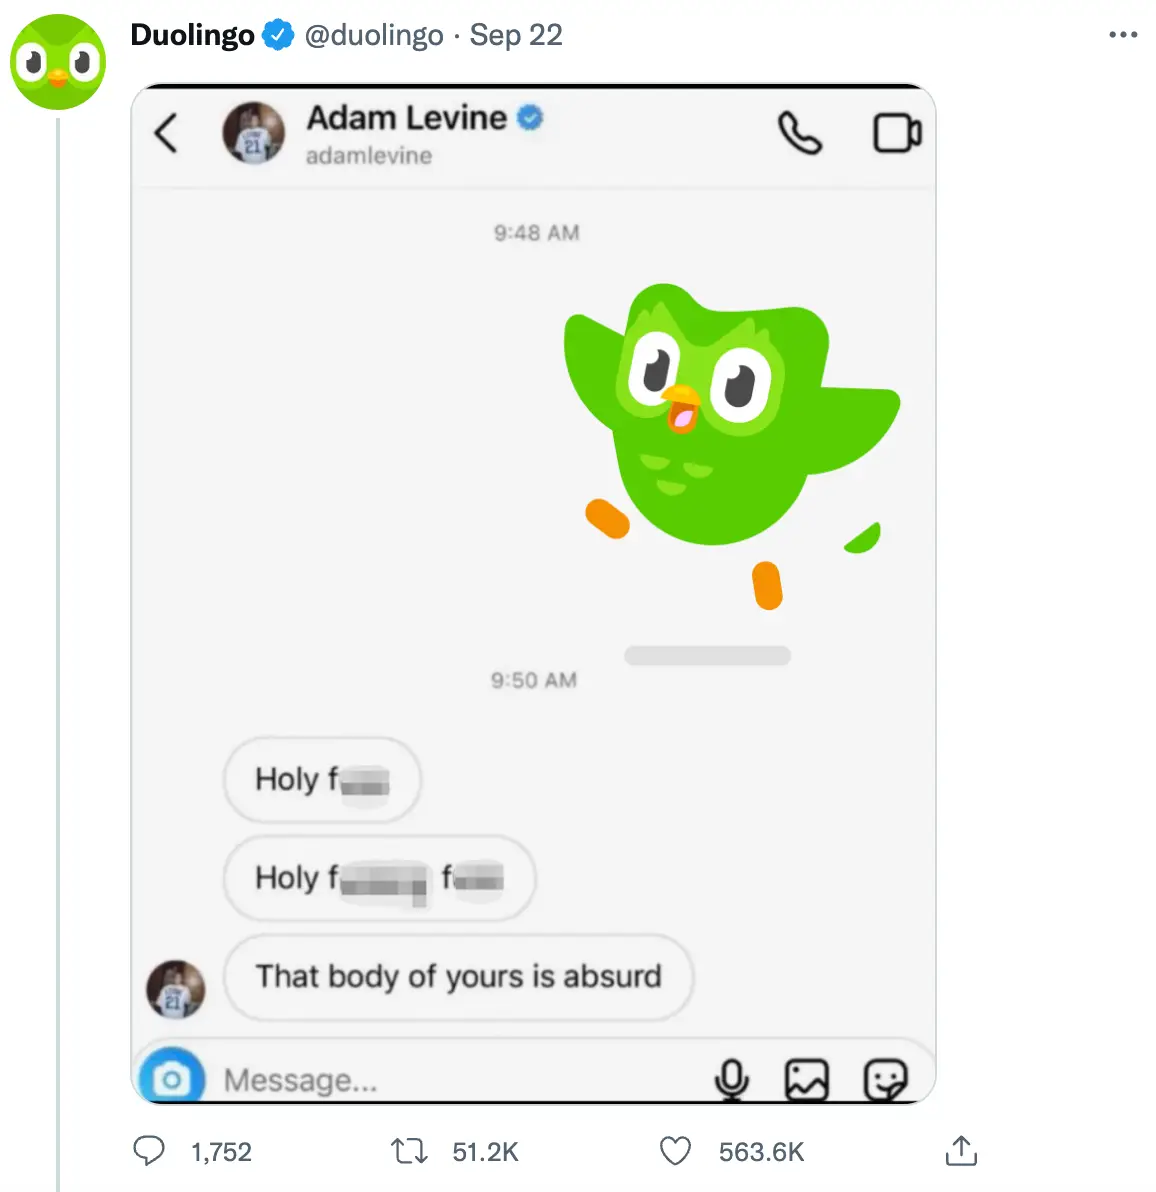Start a voice call with phone icon
Image resolution: width=1156 pixels, height=1192 pixels.
tap(799, 133)
